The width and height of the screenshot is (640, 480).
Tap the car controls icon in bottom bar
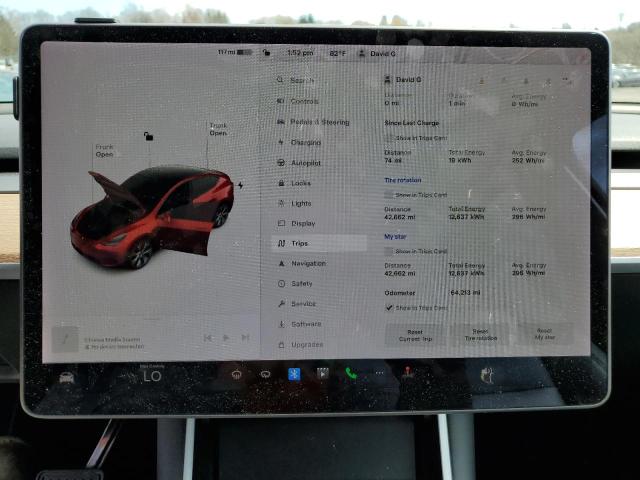point(67,377)
